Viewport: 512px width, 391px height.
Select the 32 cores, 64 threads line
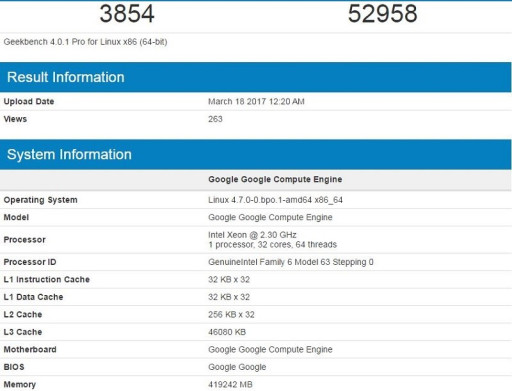(273, 245)
